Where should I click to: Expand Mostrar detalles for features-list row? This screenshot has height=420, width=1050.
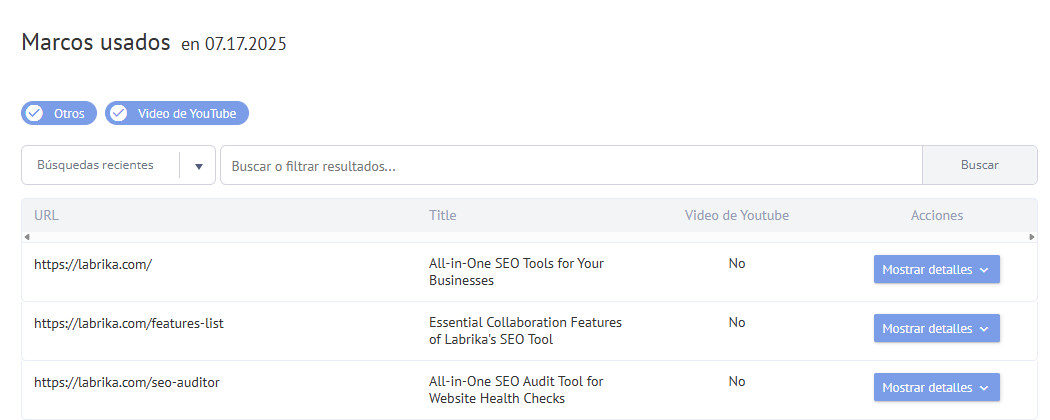936,328
